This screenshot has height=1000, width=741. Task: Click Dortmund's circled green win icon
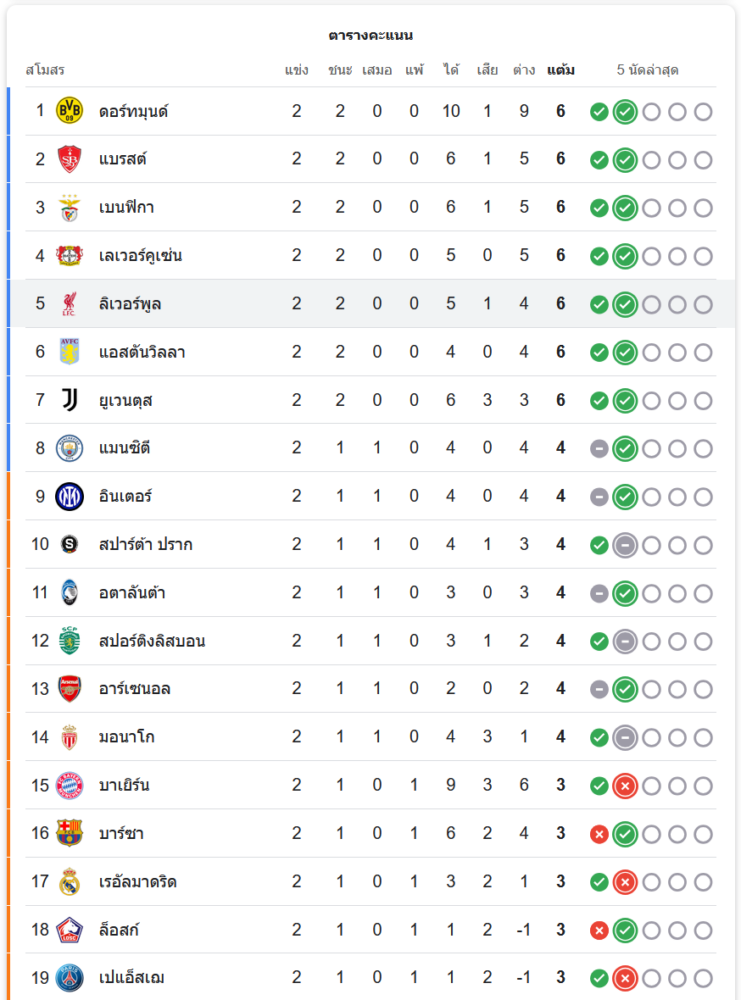[x=625, y=111]
